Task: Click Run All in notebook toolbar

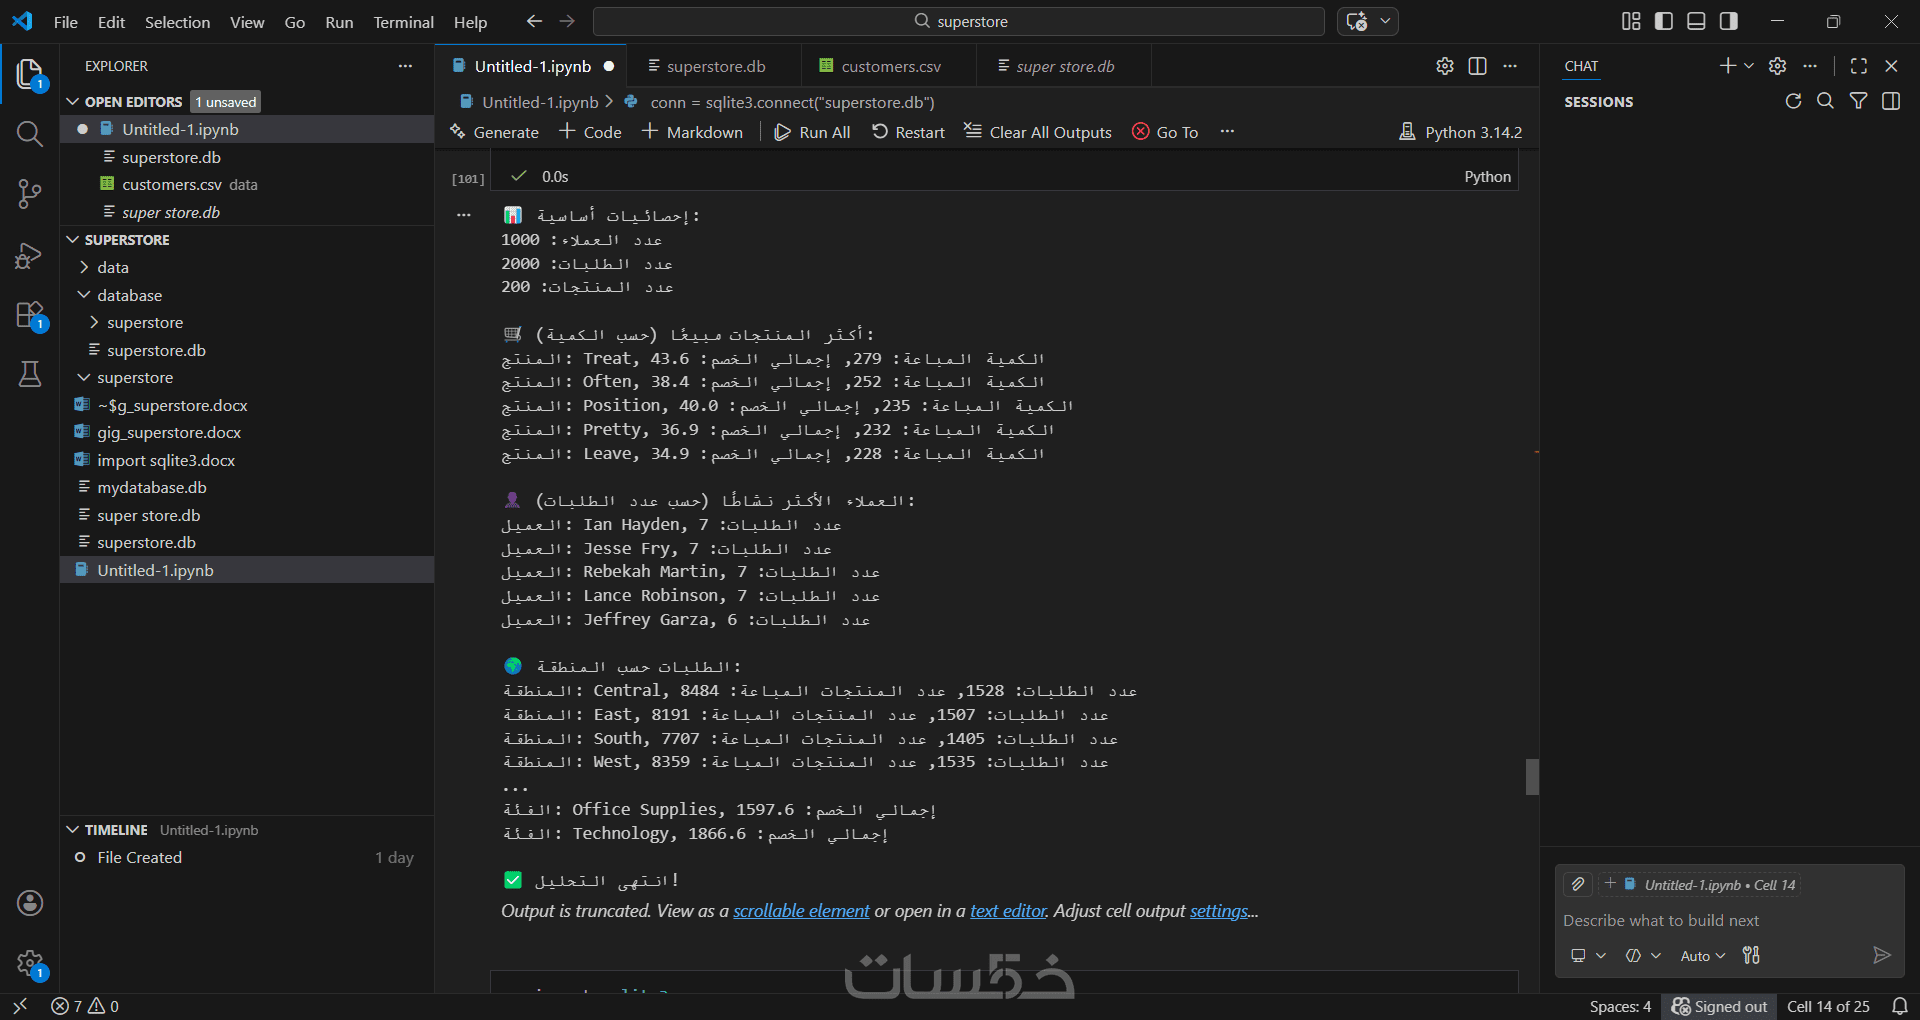Action: pos(812,132)
